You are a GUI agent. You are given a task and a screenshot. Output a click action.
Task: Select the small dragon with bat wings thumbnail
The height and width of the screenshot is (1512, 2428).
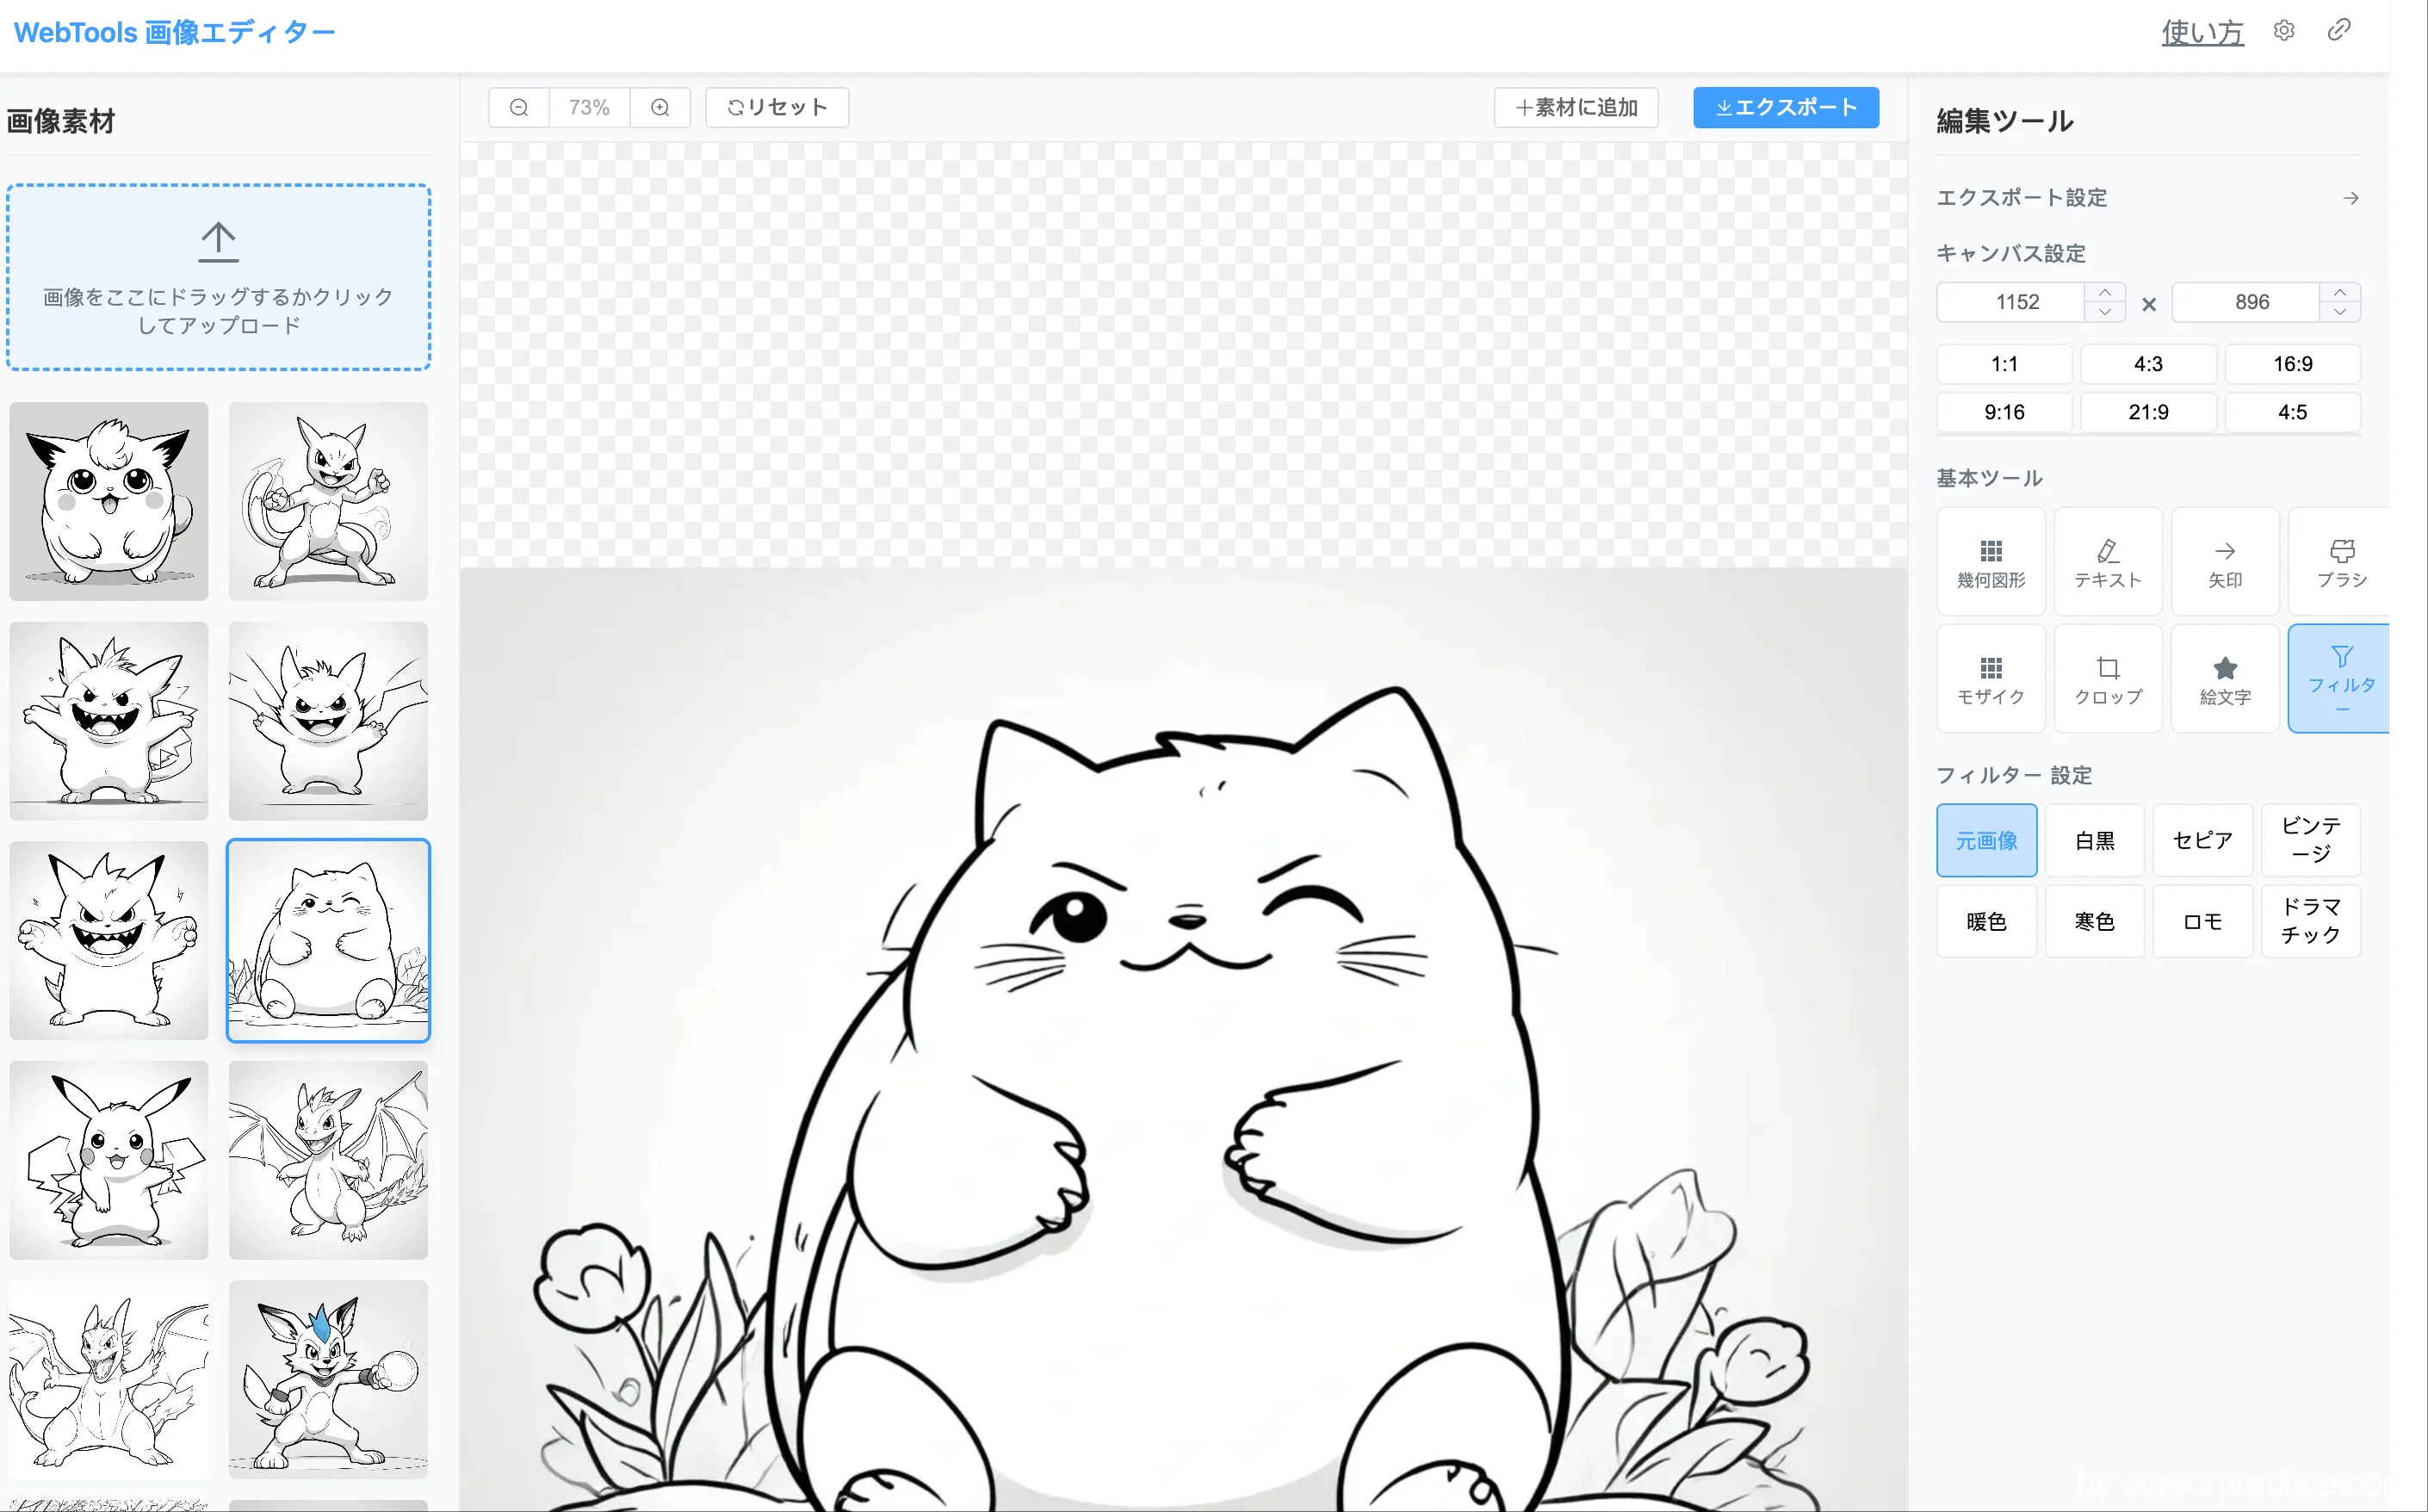[328, 1160]
